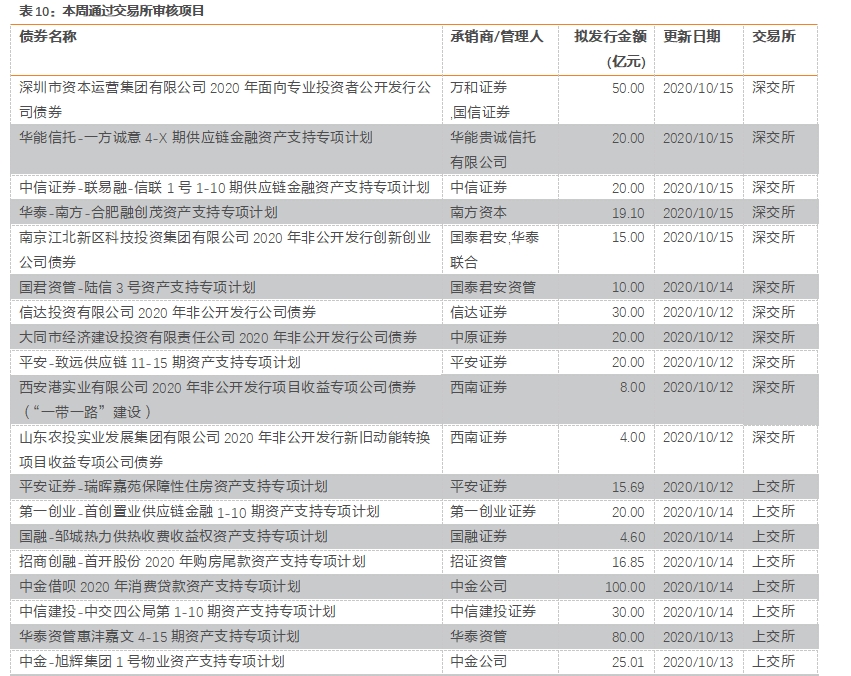Select the amount 19.10
Screen dimensions: 851x676
pyautogui.click(x=628, y=213)
